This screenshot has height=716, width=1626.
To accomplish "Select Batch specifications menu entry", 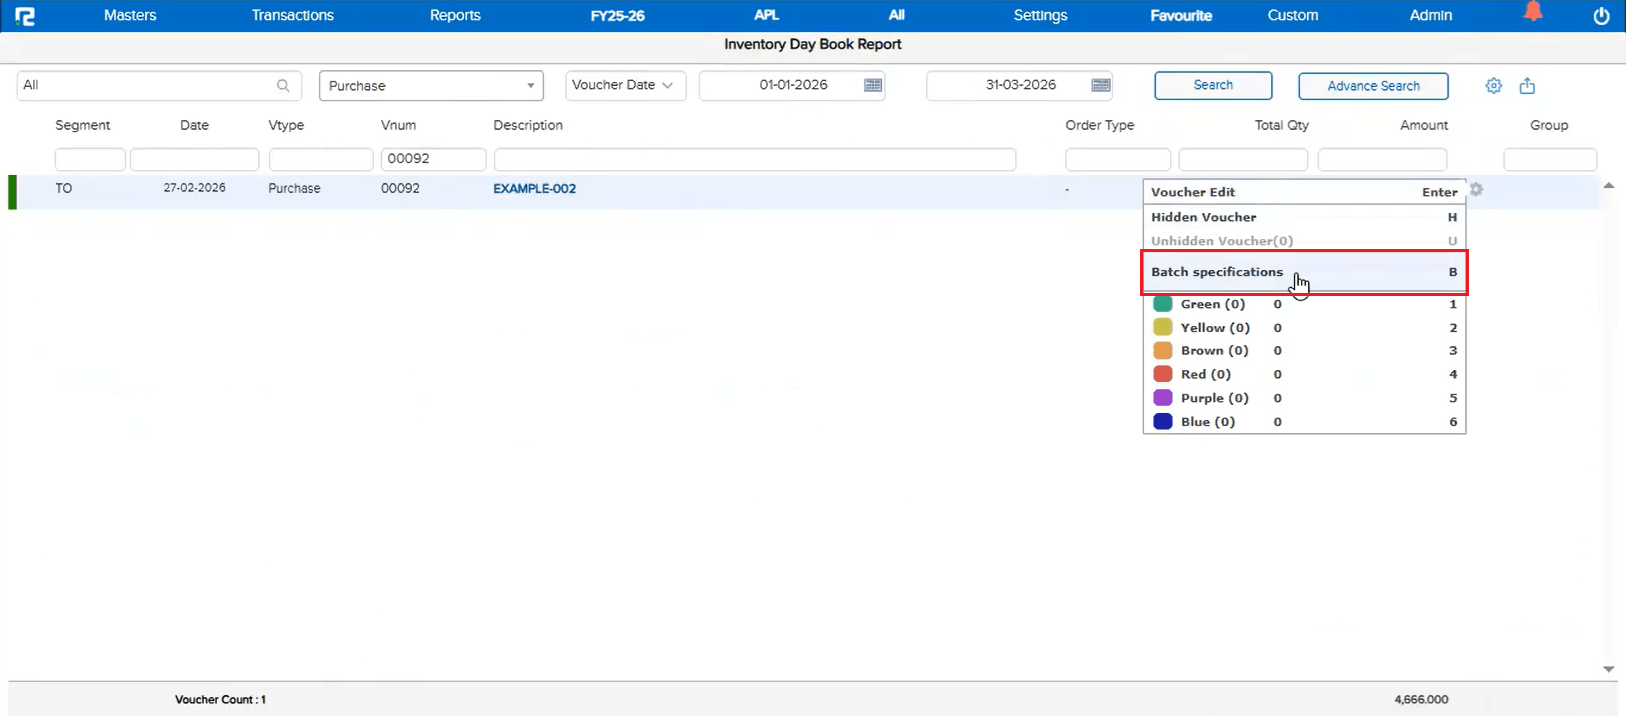I will 1304,272.
